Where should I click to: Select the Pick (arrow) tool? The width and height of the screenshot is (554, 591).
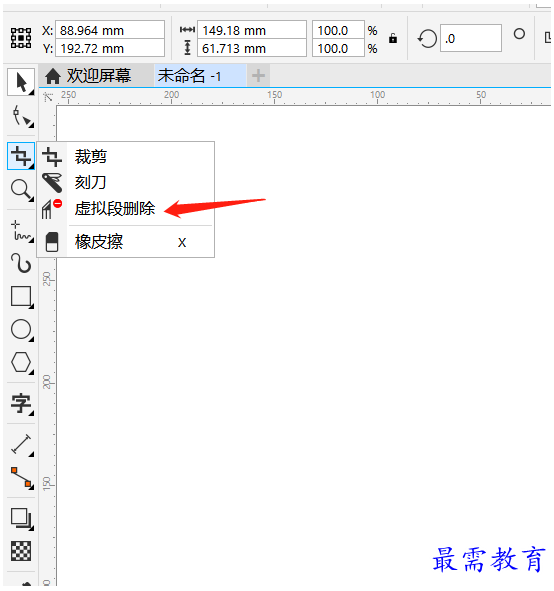(x=21, y=82)
